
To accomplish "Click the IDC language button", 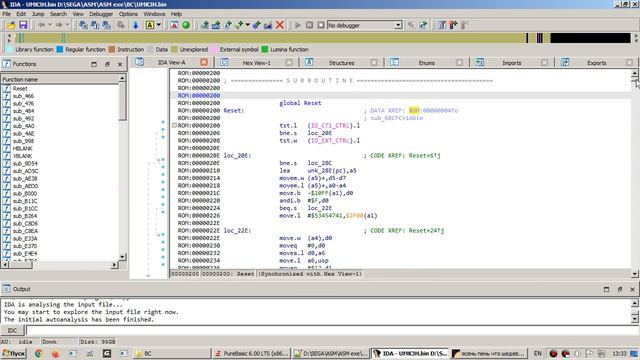I will tap(12, 330).
